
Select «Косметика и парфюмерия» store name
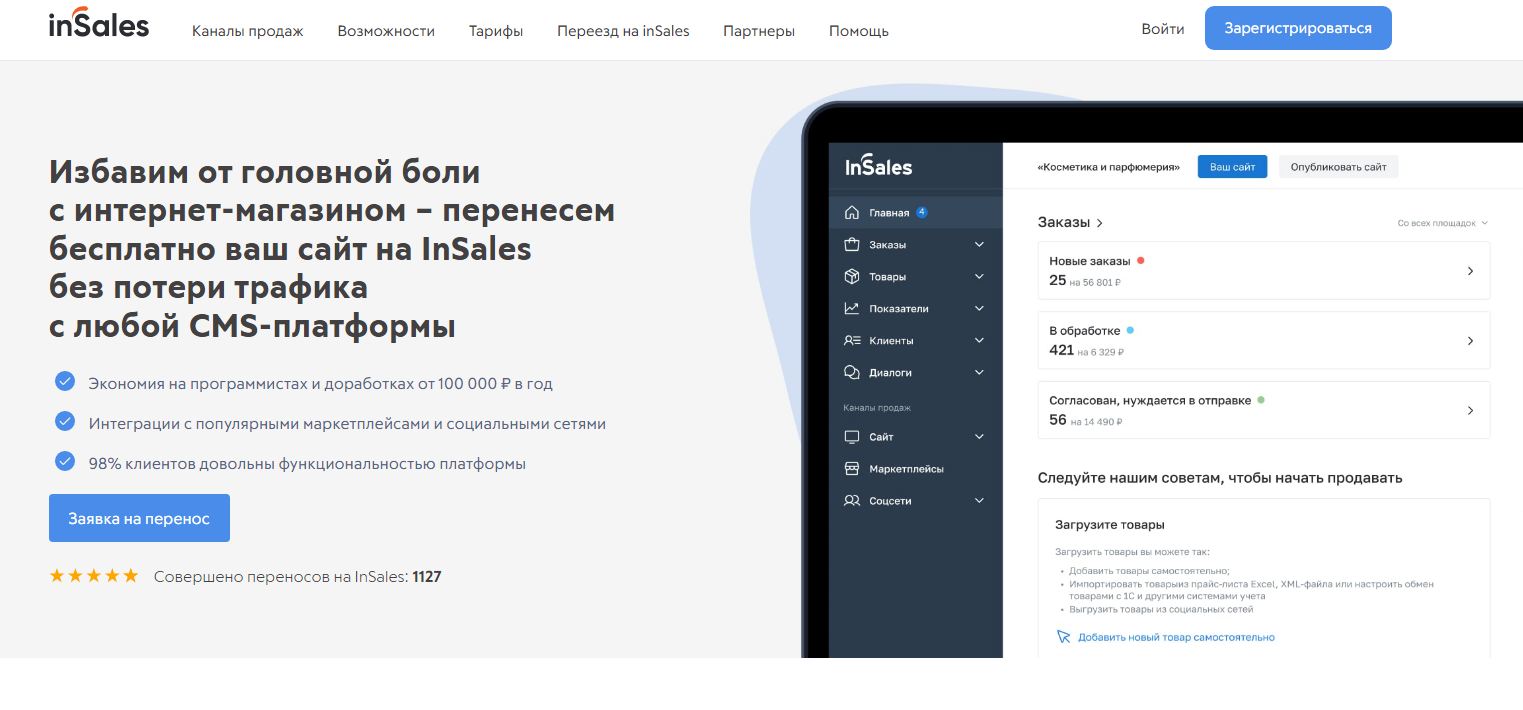coord(1109,167)
